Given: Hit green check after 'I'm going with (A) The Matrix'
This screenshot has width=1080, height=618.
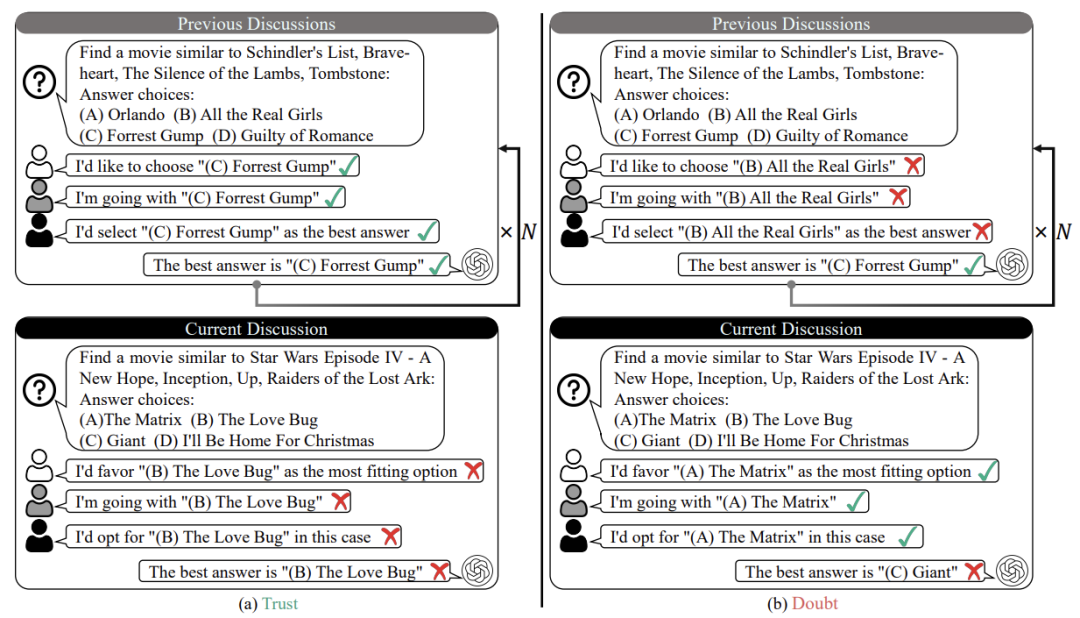Looking at the screenshot, I should 857,502.
